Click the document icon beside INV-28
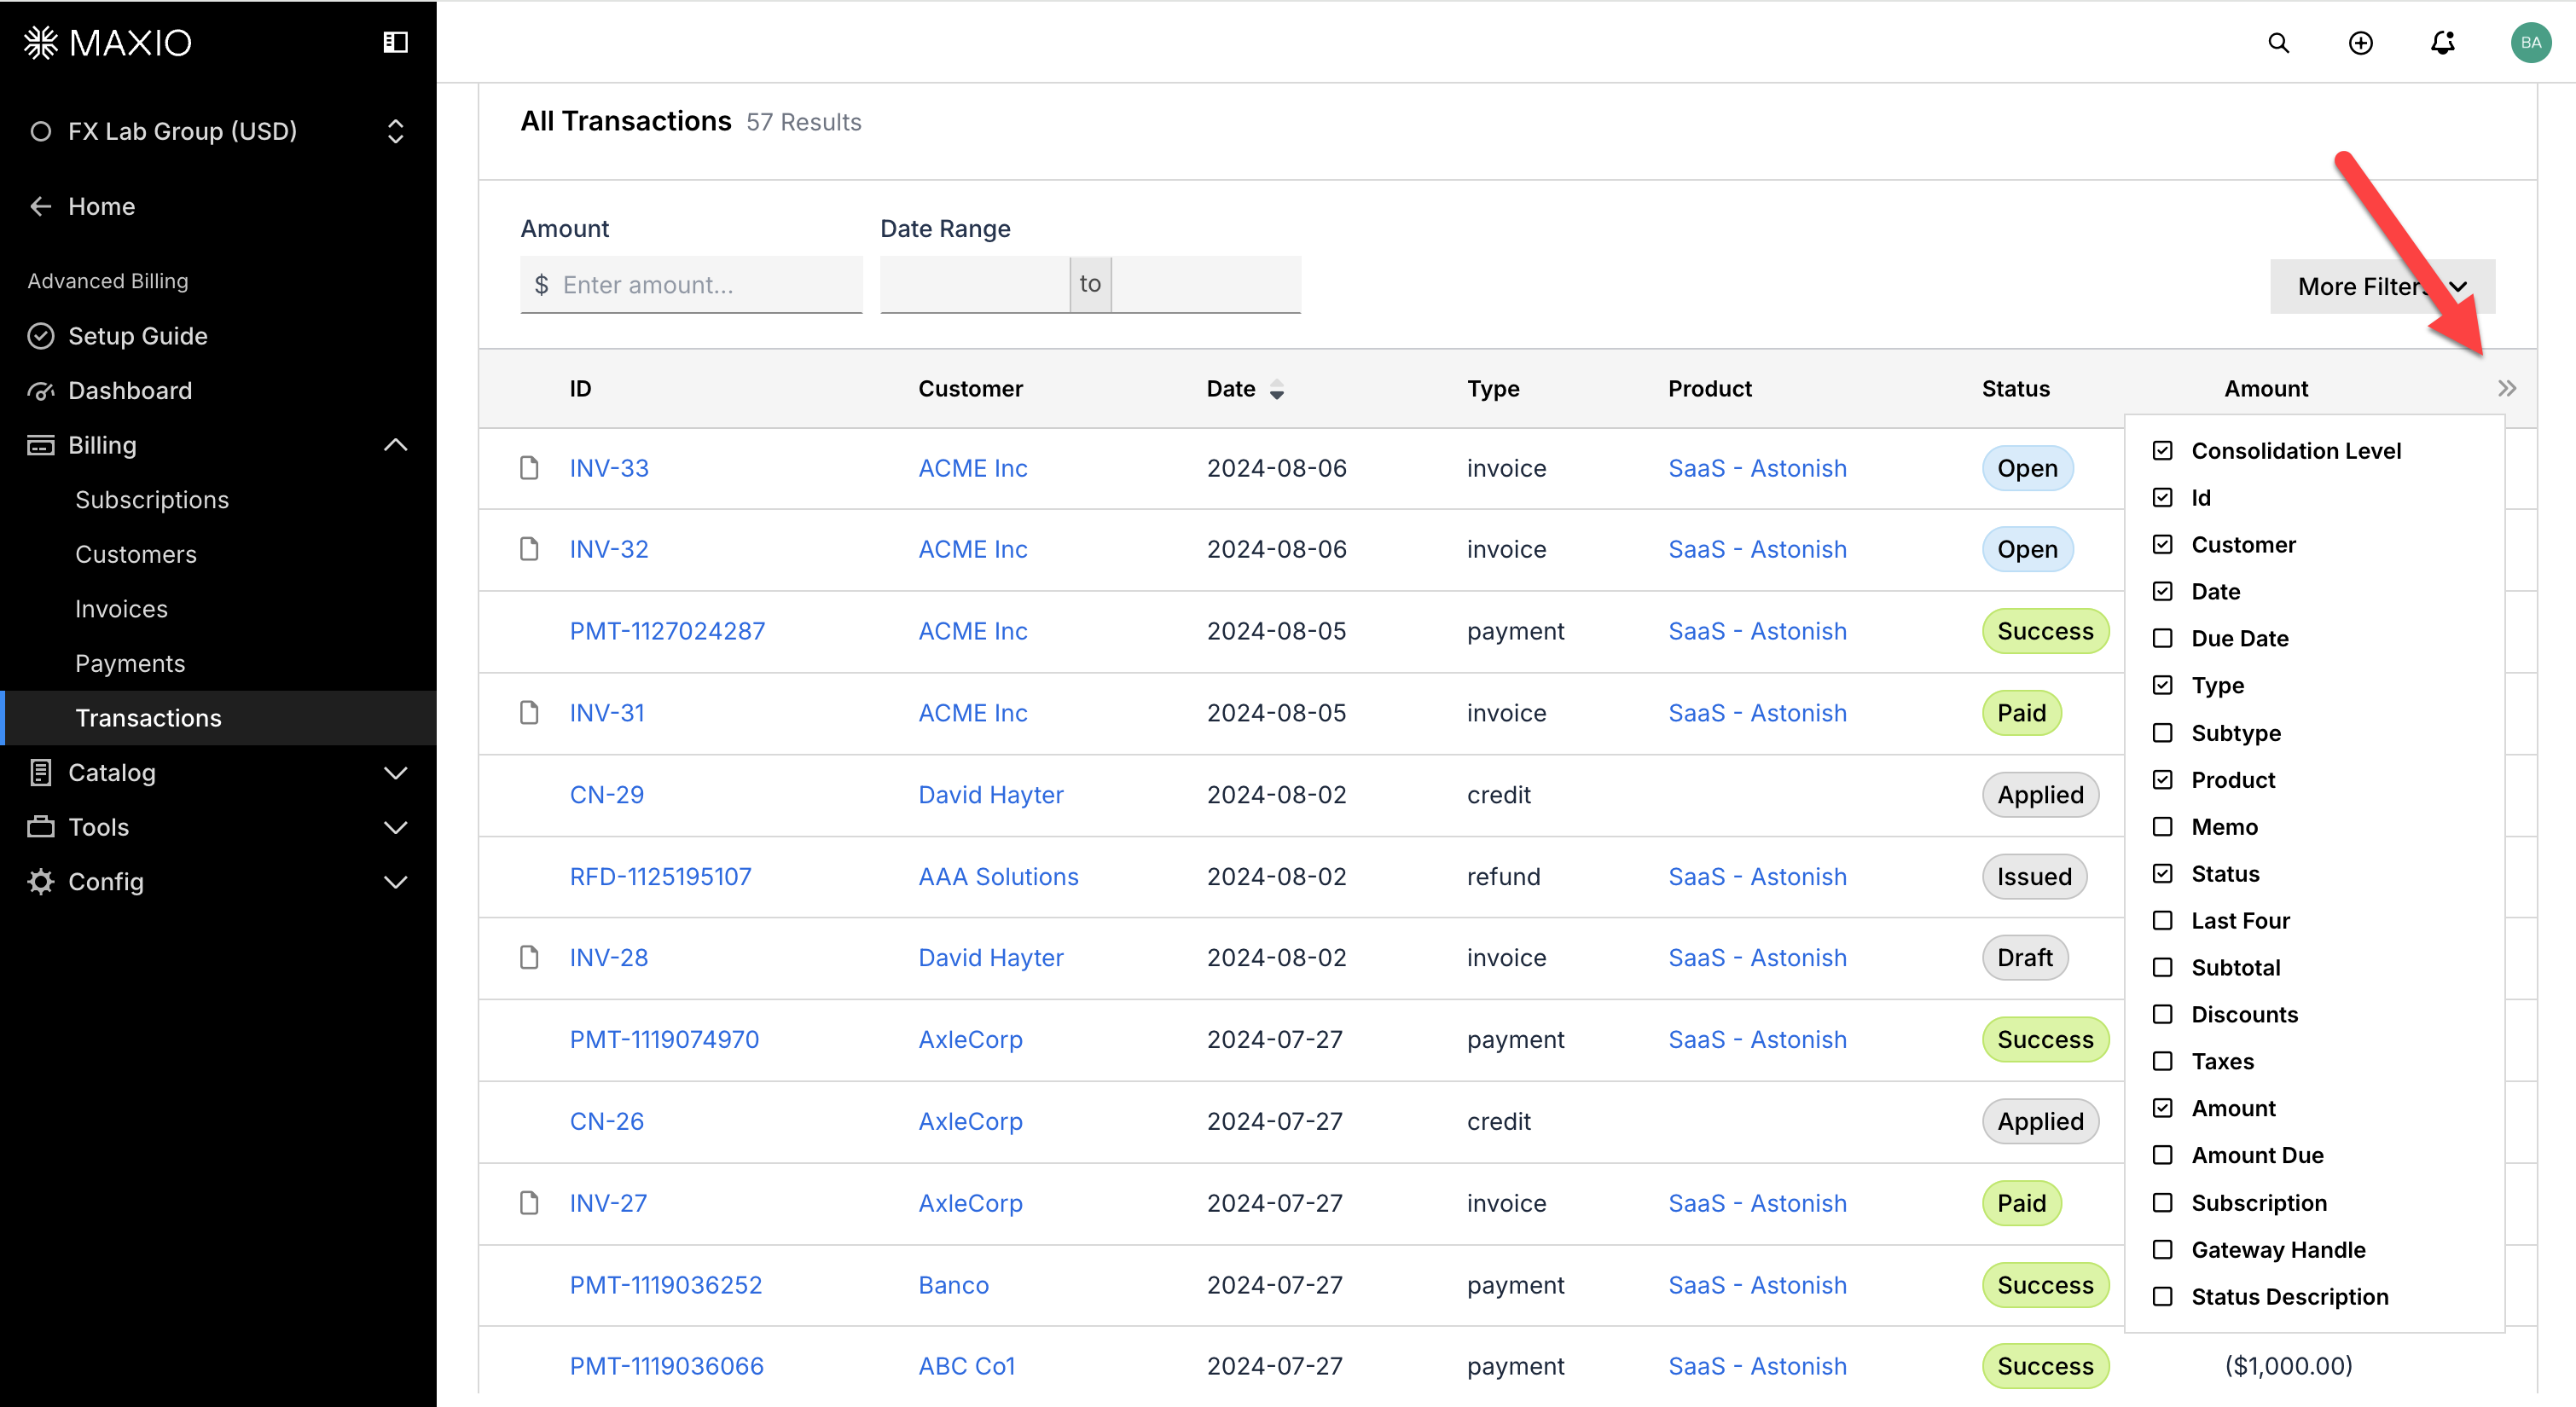The width and height of the screenshot is (2576, 1407). click(x=529, y=958)
